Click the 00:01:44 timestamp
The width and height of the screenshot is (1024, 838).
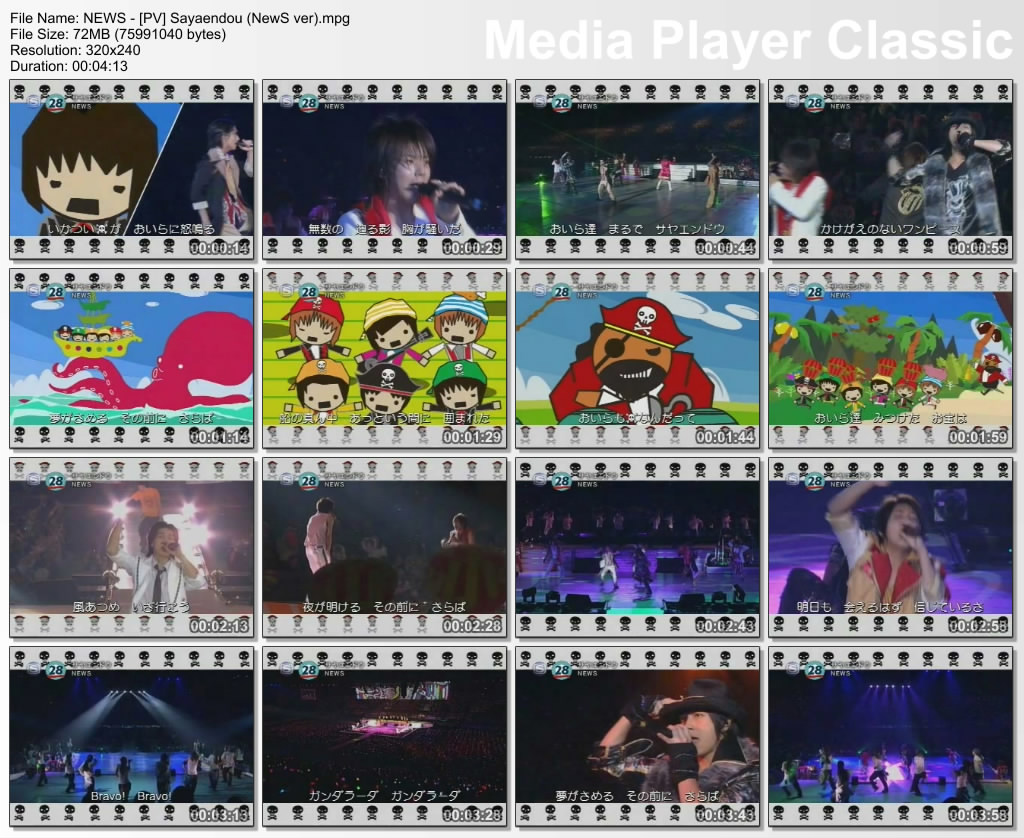[725, 436]
